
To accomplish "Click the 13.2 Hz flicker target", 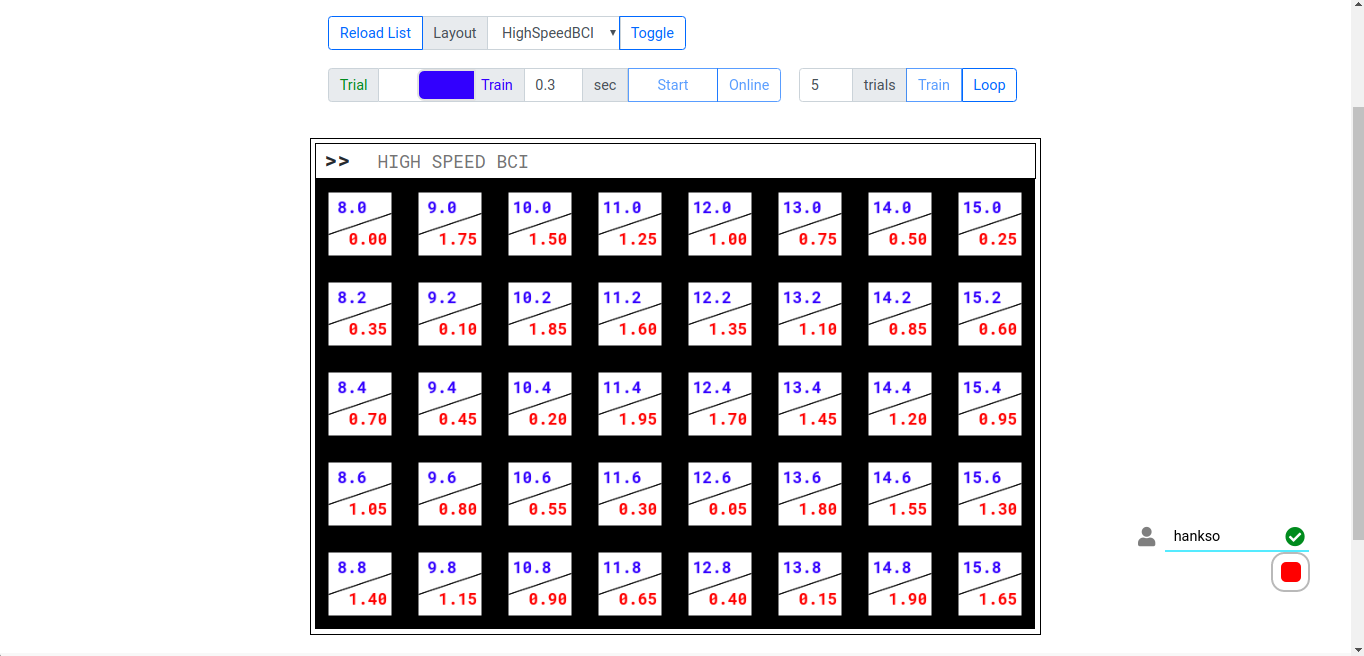I will pos(810,314).
